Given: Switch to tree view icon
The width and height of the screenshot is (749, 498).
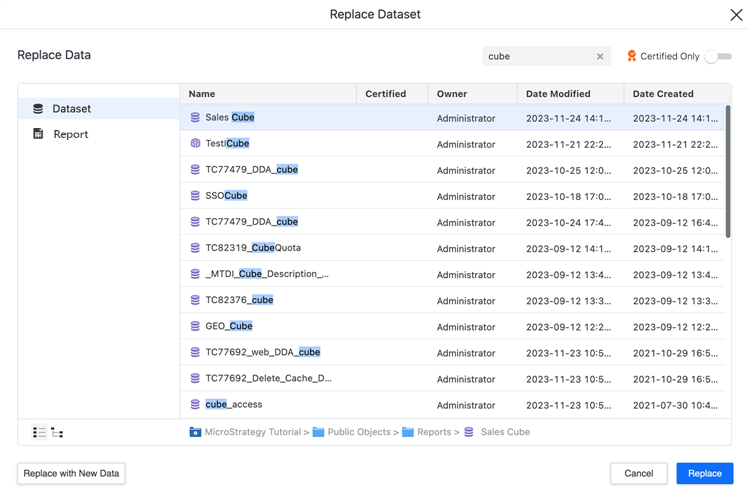Looking at the screenshot, I should (58, 432).
